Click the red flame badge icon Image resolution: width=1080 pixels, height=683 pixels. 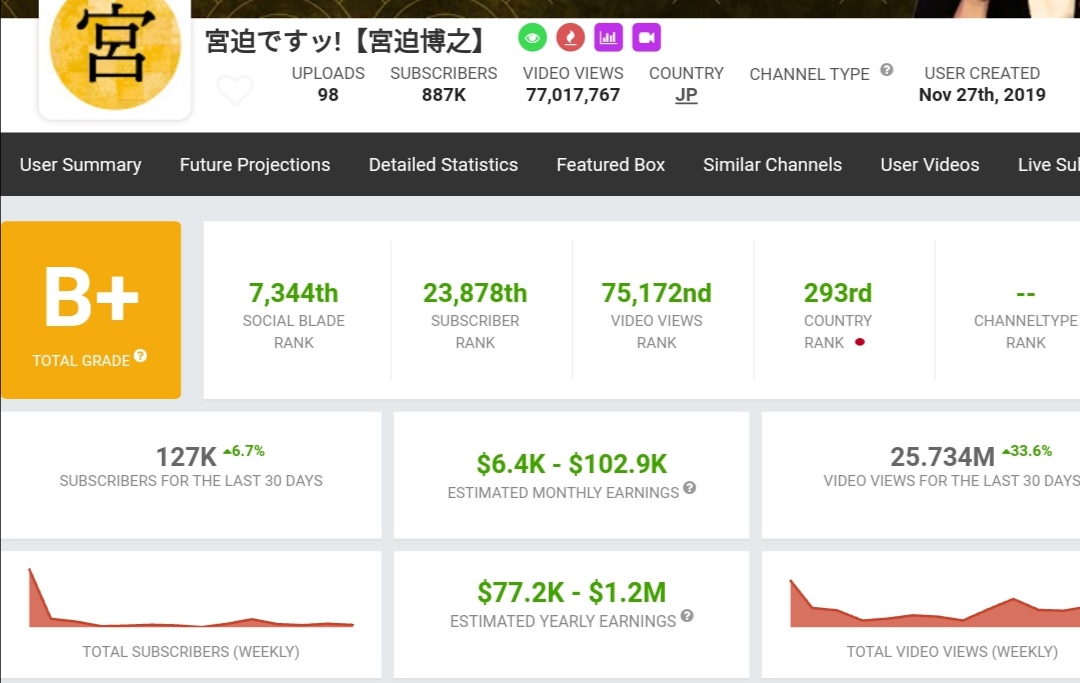[x=570, y=37]
